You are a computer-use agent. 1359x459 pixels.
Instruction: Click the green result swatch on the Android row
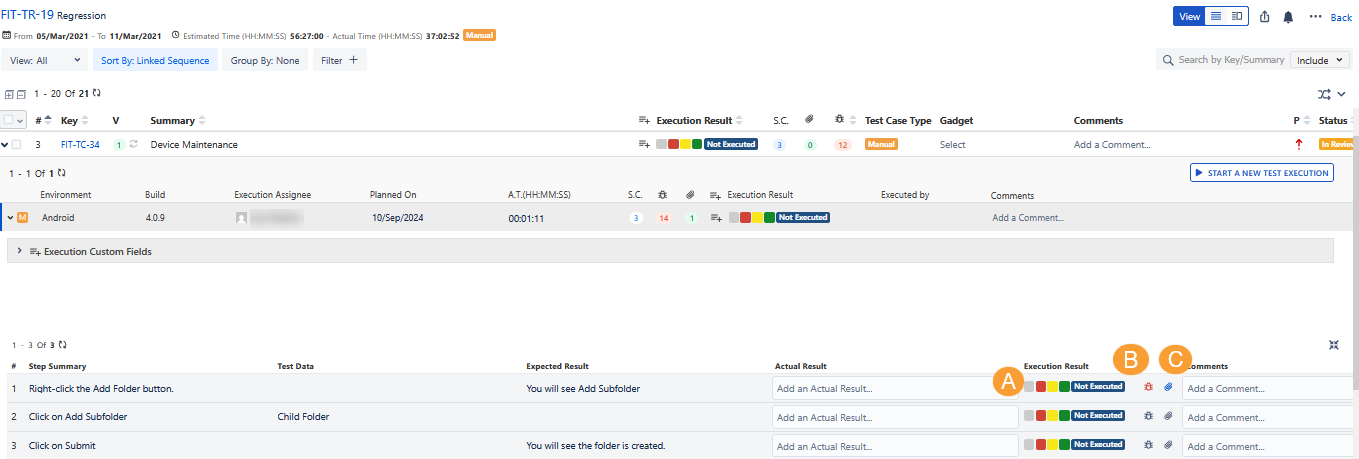click(x=769, y=217)
